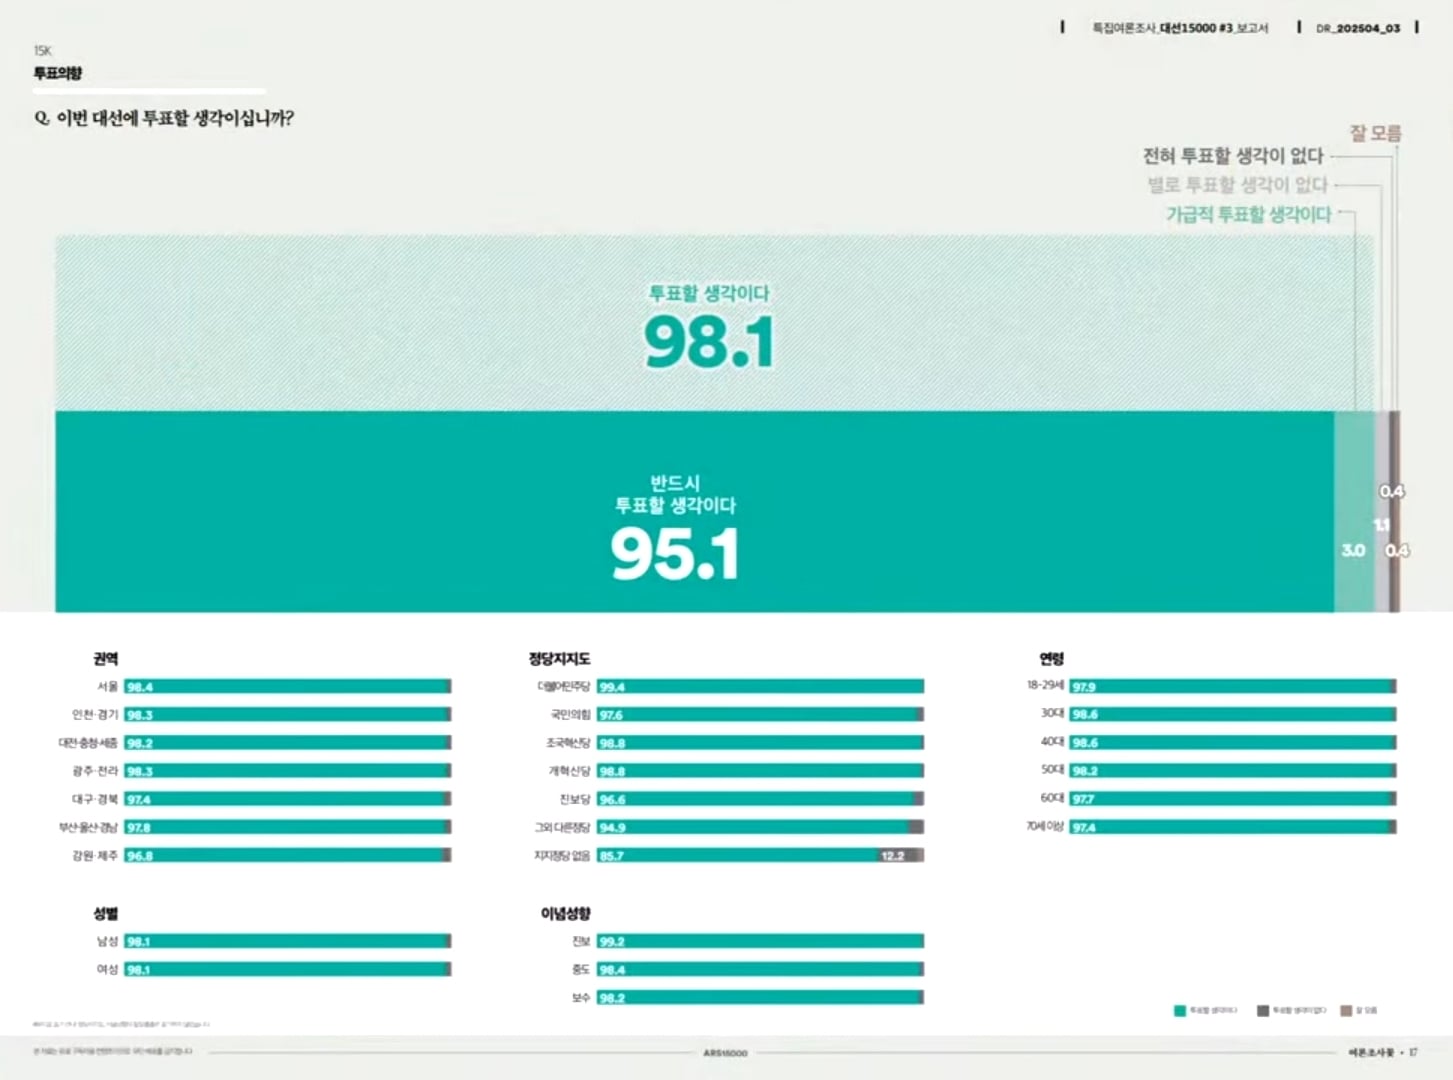
Task: Click the '국민의힘' row label
Action: click(x=571, y=715)
